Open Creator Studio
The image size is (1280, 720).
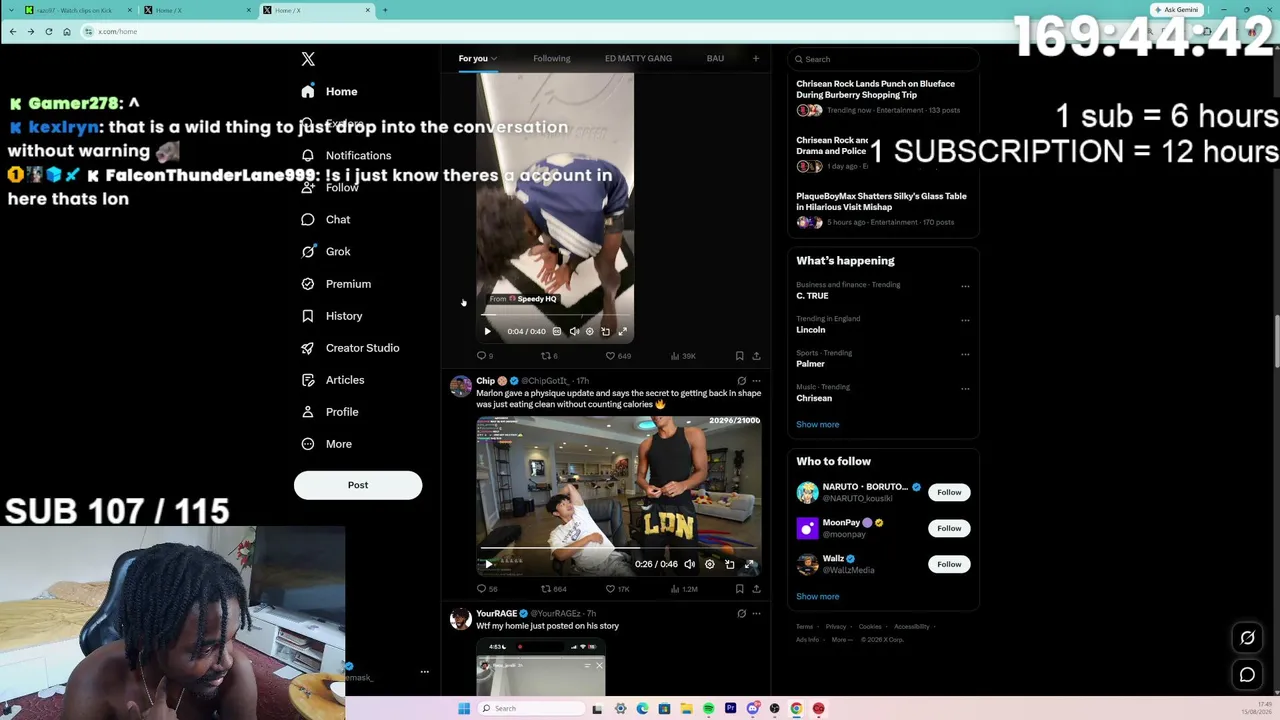[350, 347]
